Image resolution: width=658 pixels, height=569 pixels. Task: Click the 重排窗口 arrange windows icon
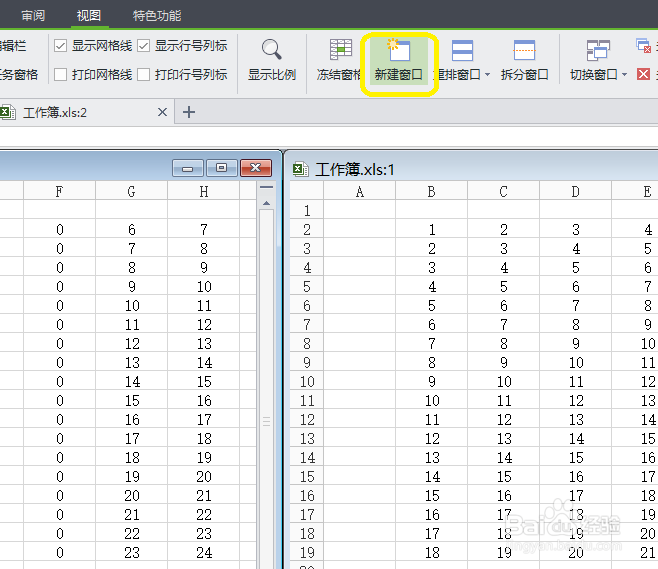pos(462,50)
